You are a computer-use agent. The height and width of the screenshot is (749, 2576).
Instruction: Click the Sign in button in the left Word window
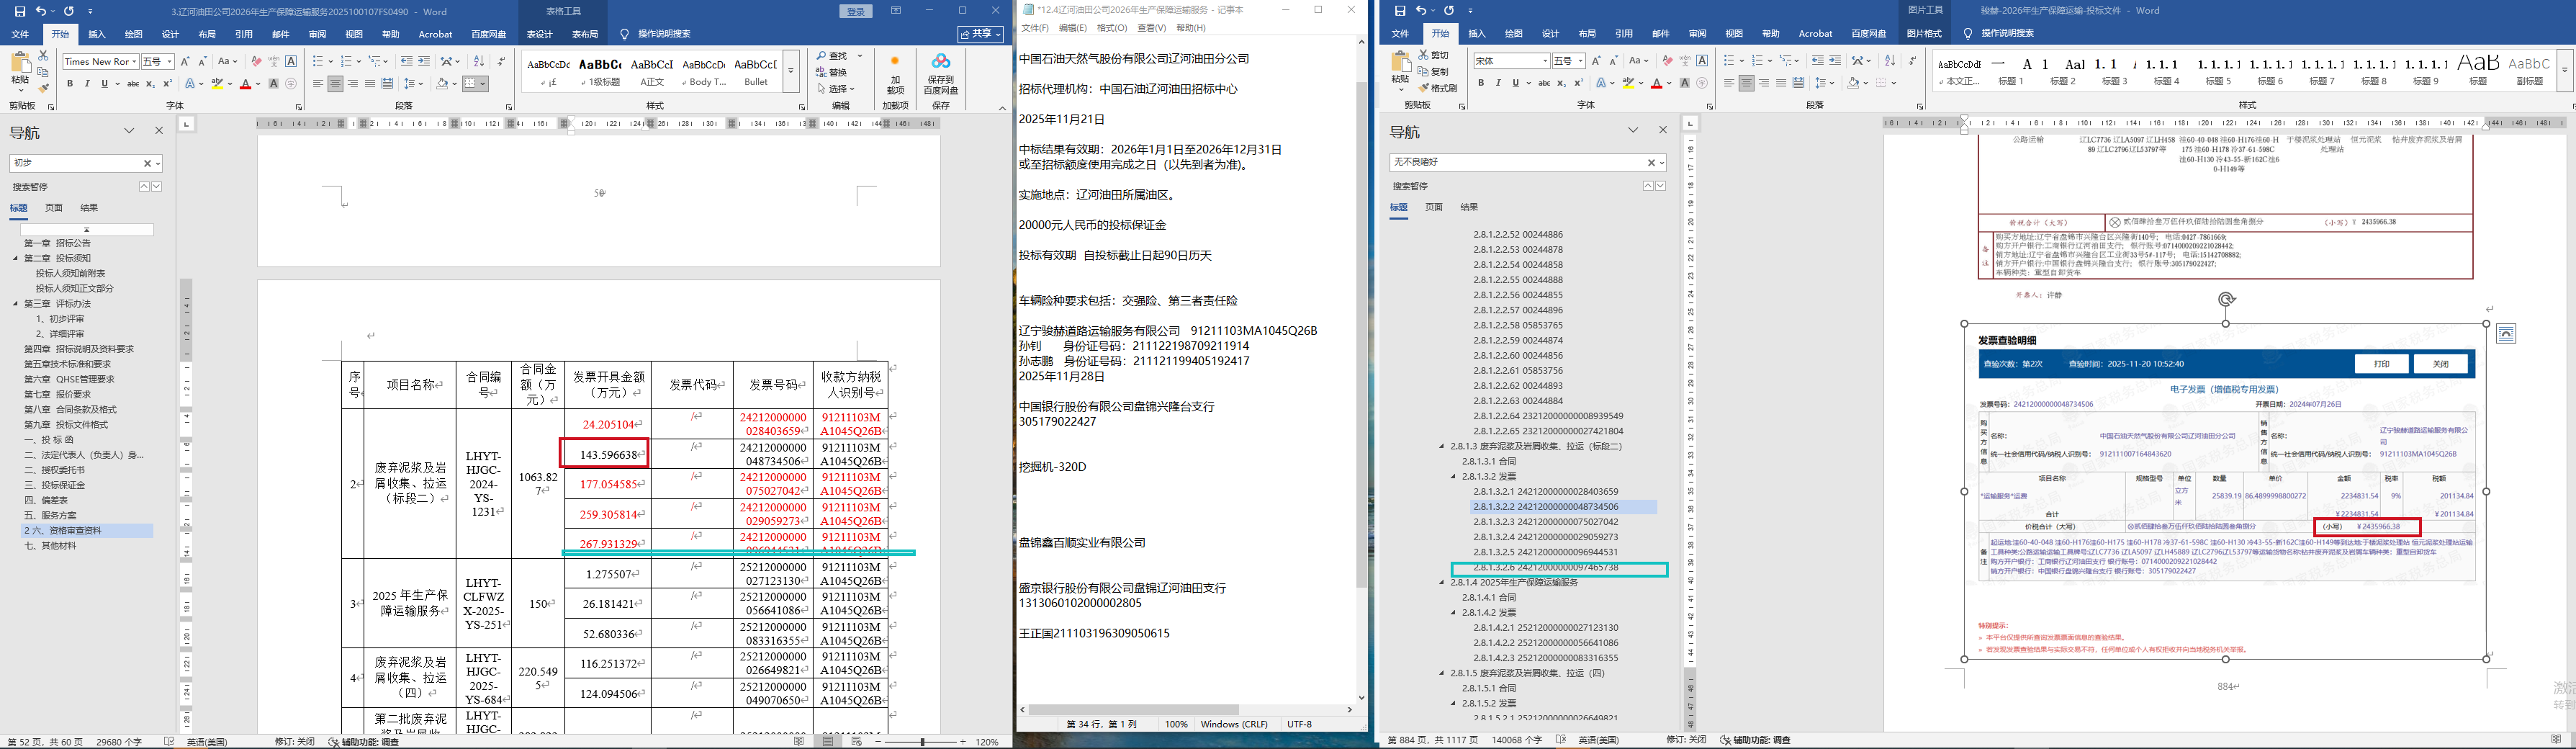point(856,11)
